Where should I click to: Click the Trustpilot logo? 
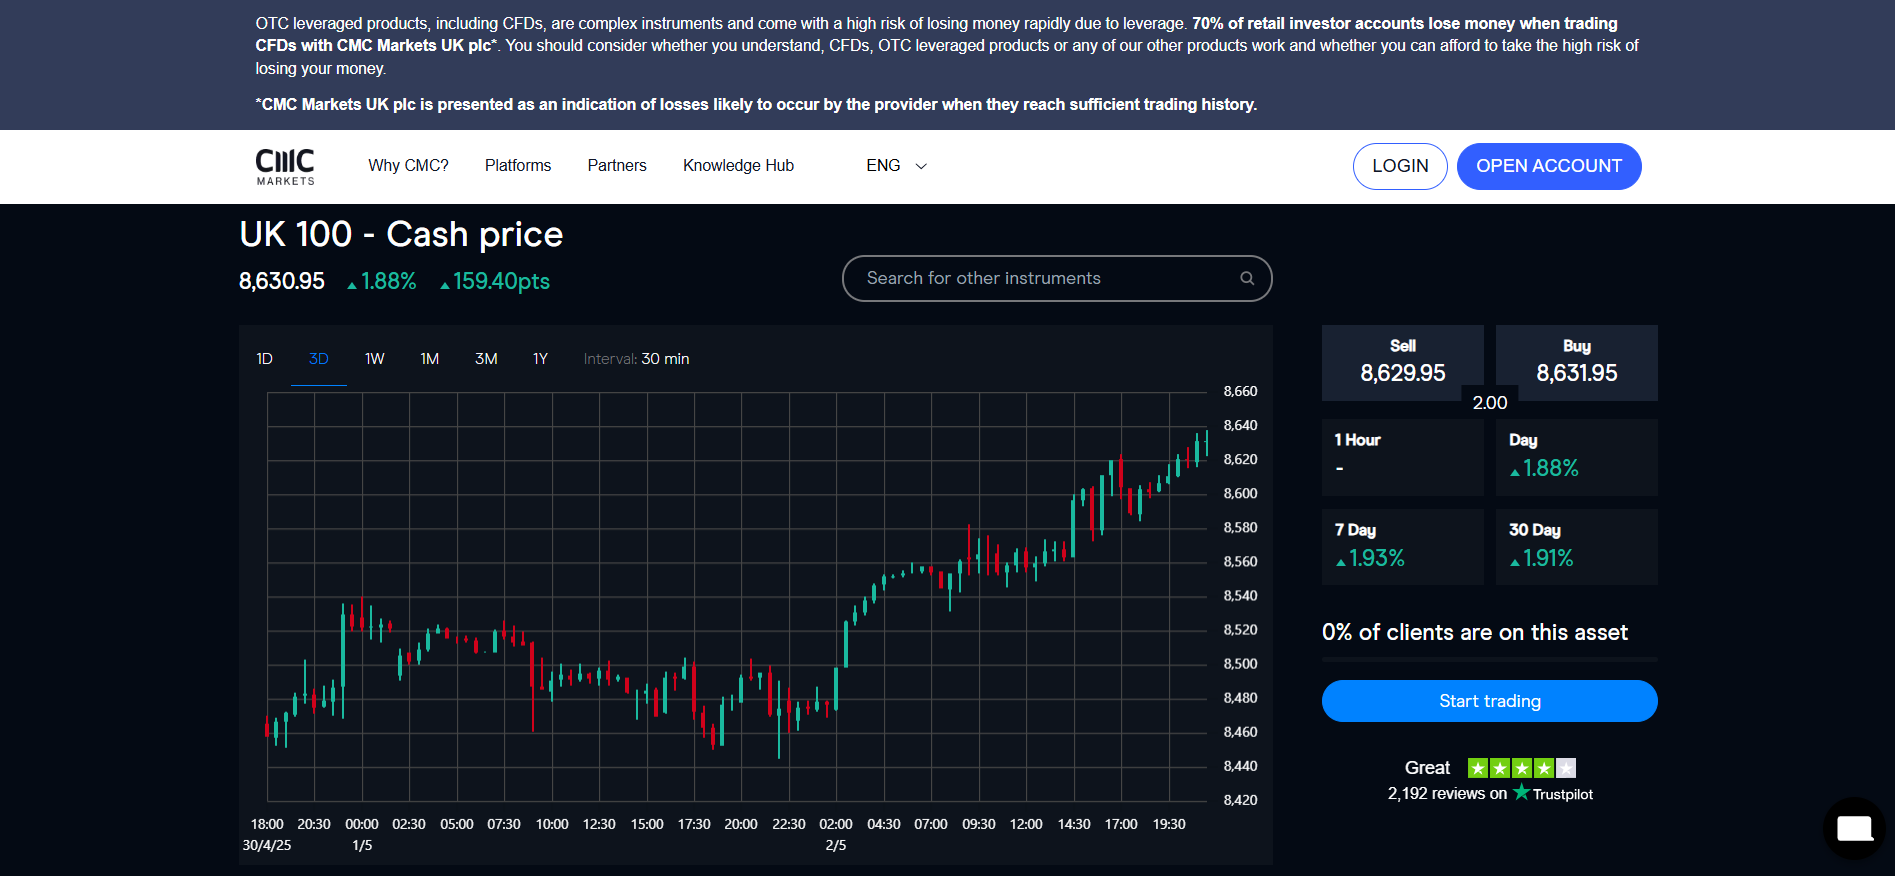click(1553, 794)
